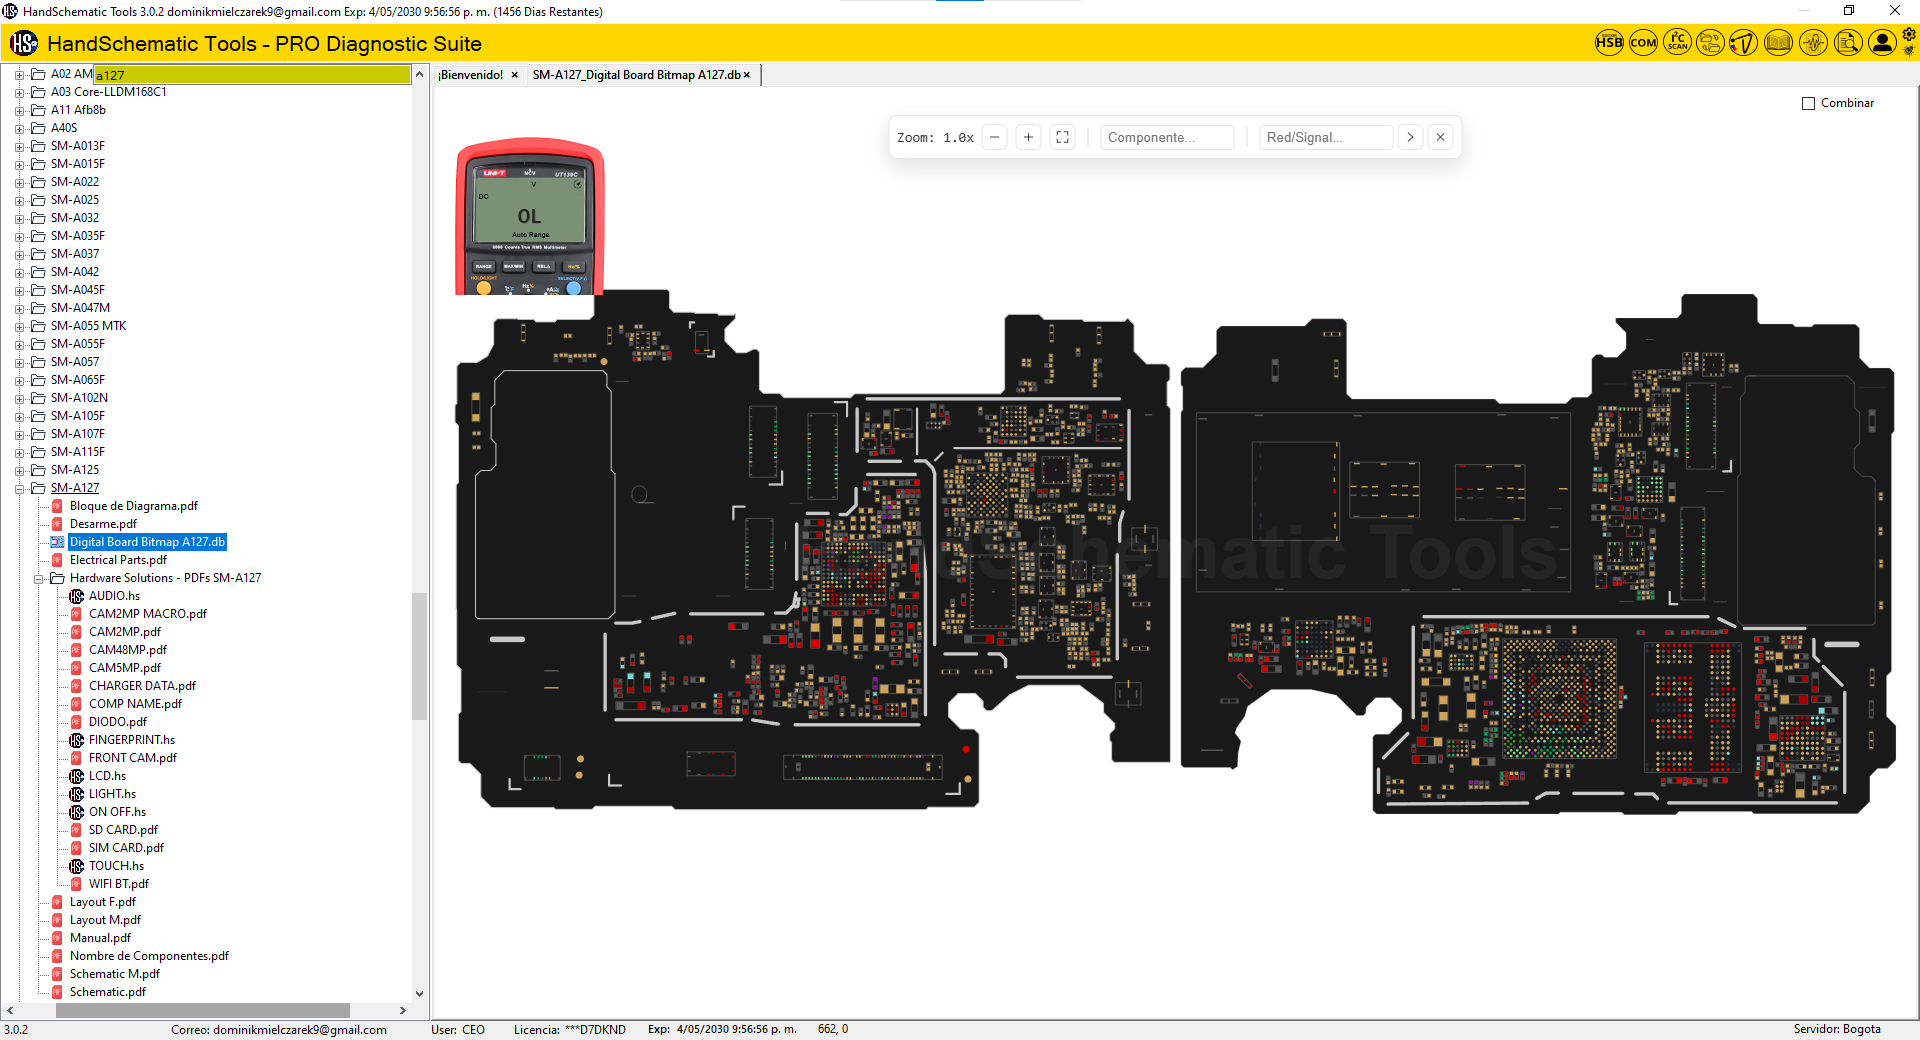Select SM-A127_Digital Board Bitmap A127.db tab
The height and width of the screenshot is (1040, 1920).
coord(636,75)
